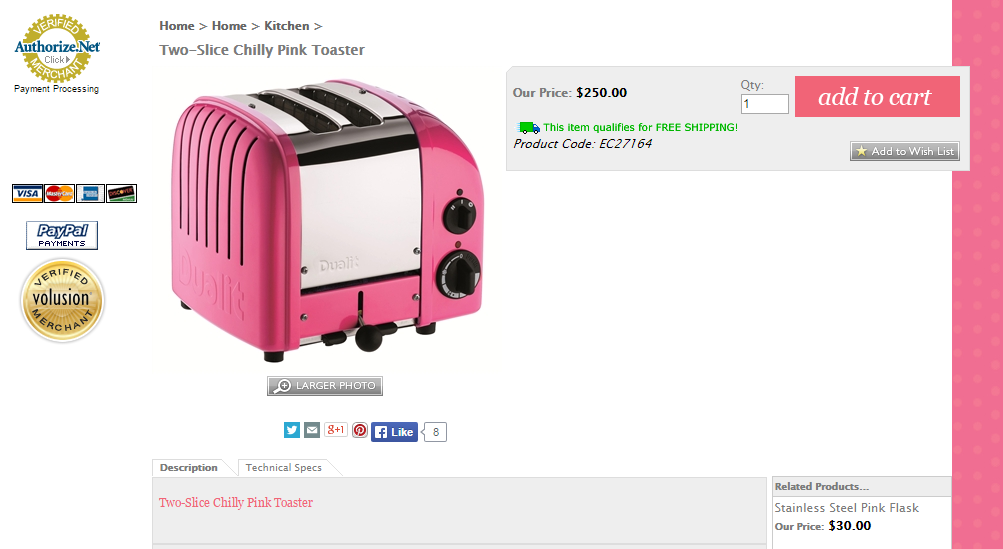
Task: Open the Stainless Steel Pink Flask product
Action: pyautogui.click(x=846, y=507)
